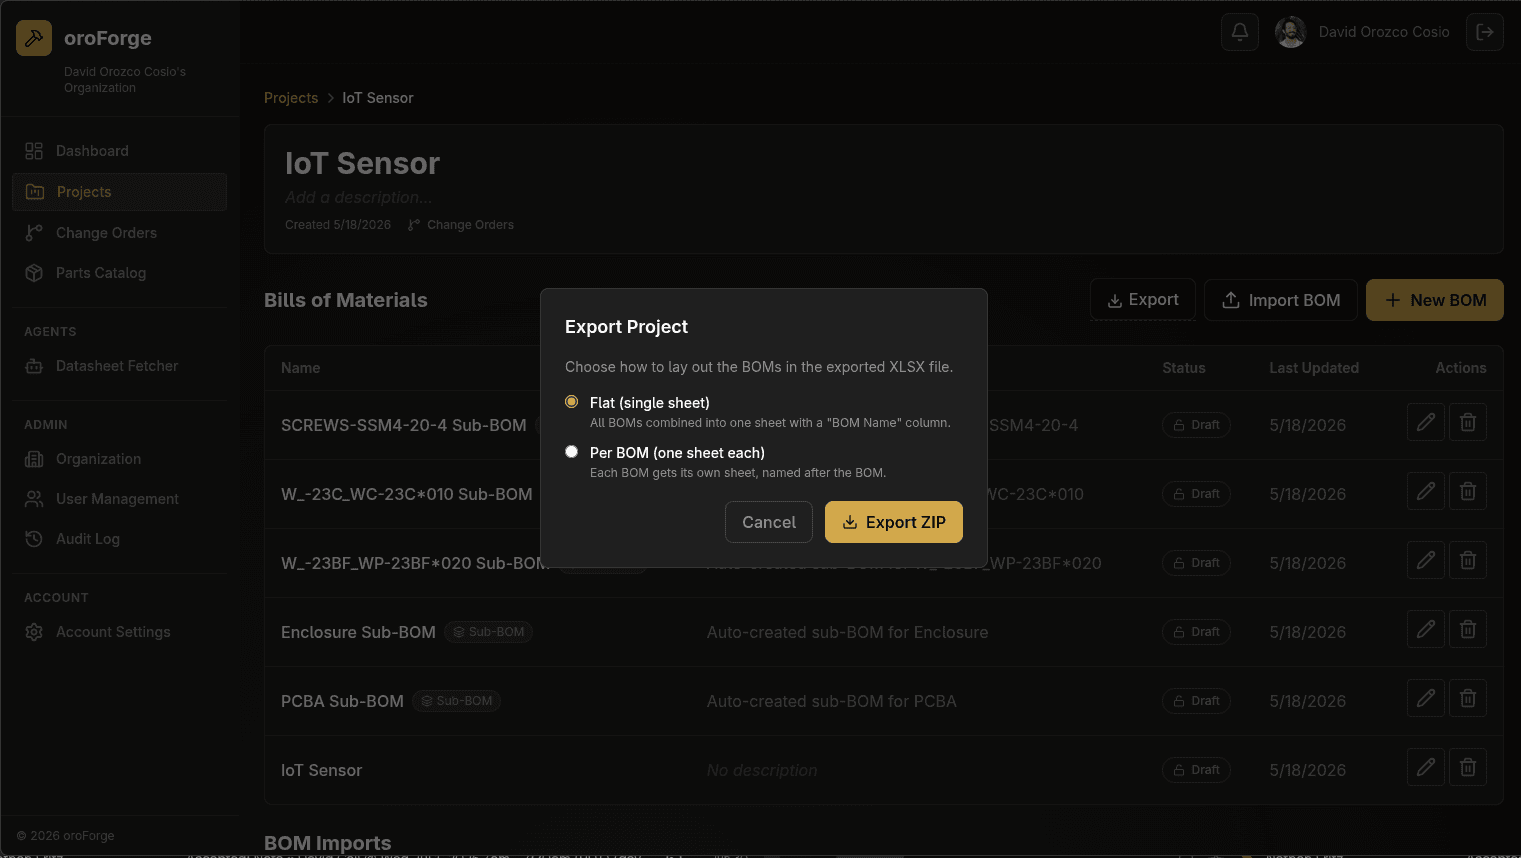Screen dimensions: 1521x858
Task: Edit the W_-23C_WC-23C*010 Sub-BOM row
Action: point(1426,491)
